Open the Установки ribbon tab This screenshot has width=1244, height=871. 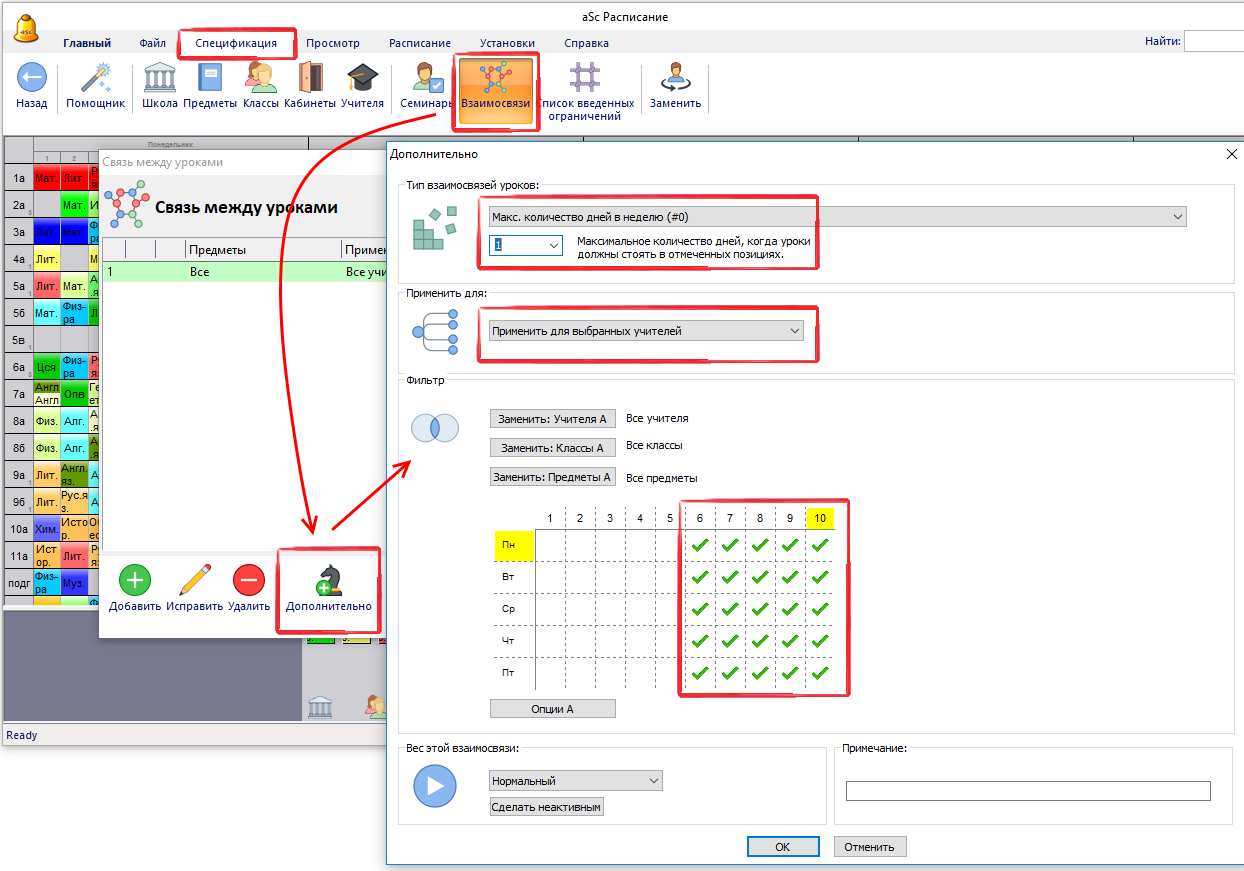[506, 43]
